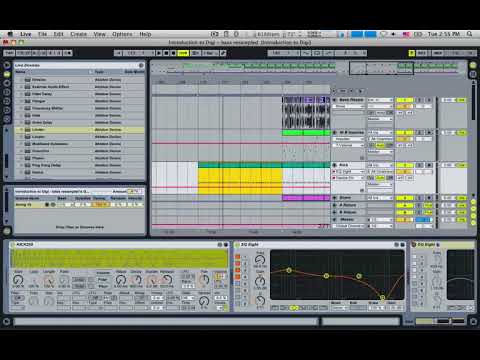Select the highlighted Limiter row in the browser

(x=79, y=129)
